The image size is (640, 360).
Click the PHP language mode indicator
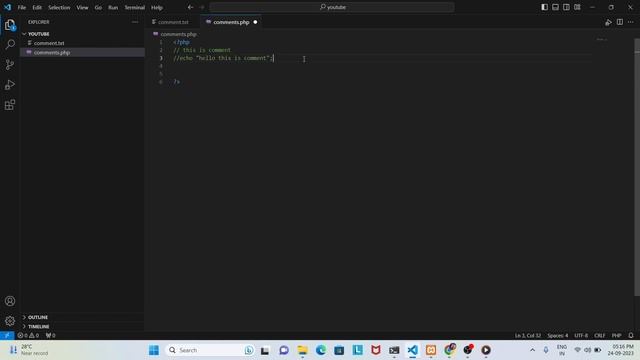click(616, 336)
